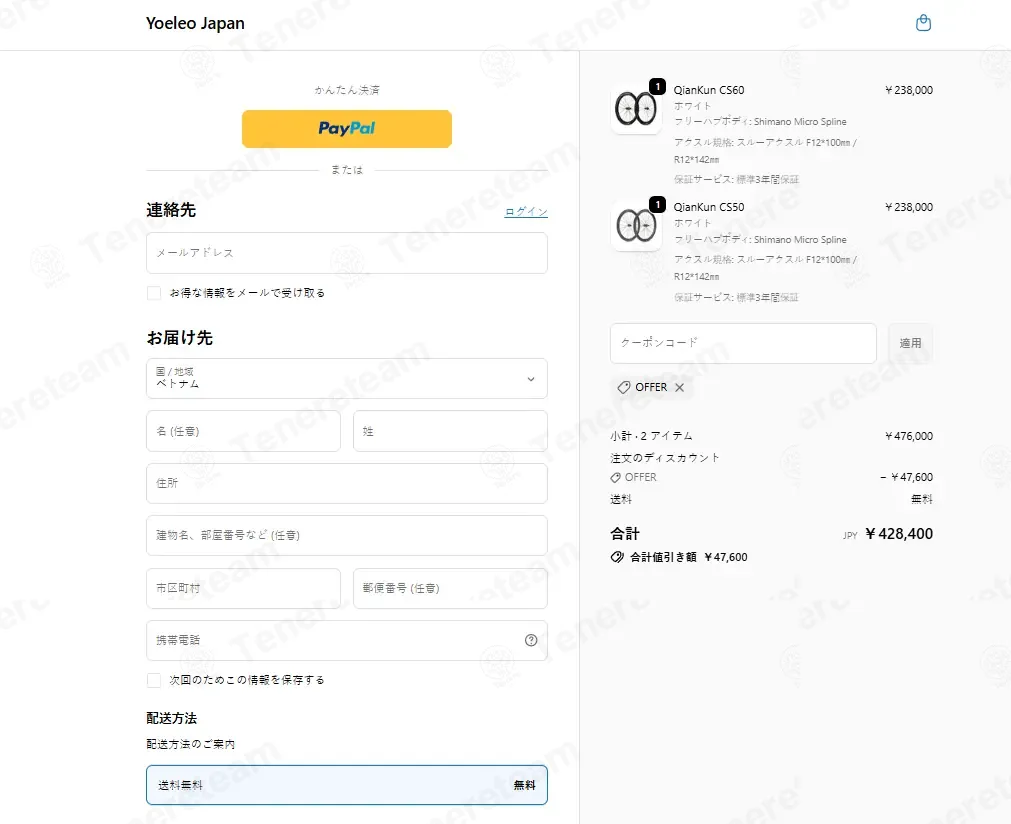Apply coupon with the 適用 button
The image size is (1011, 824).
coord(910,343)
